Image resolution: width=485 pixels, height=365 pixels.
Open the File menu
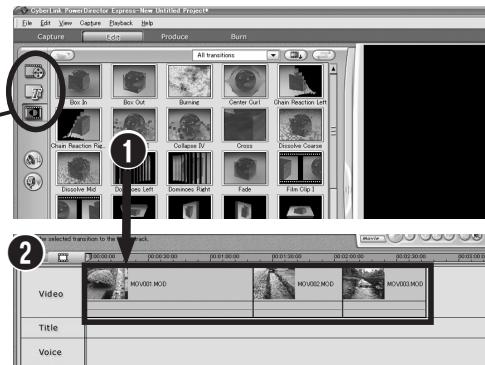27,23
